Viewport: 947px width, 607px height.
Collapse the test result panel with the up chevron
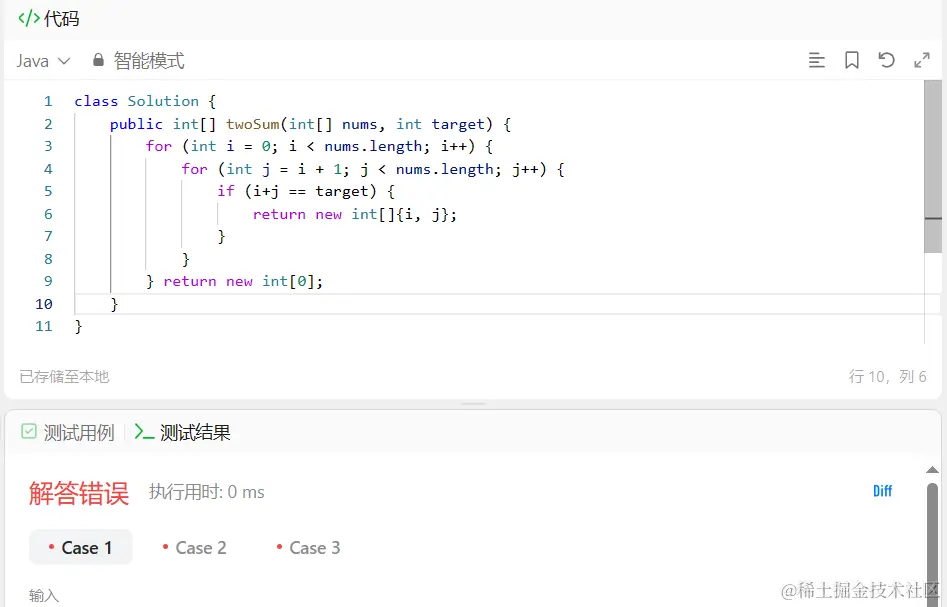coord(931,469)
